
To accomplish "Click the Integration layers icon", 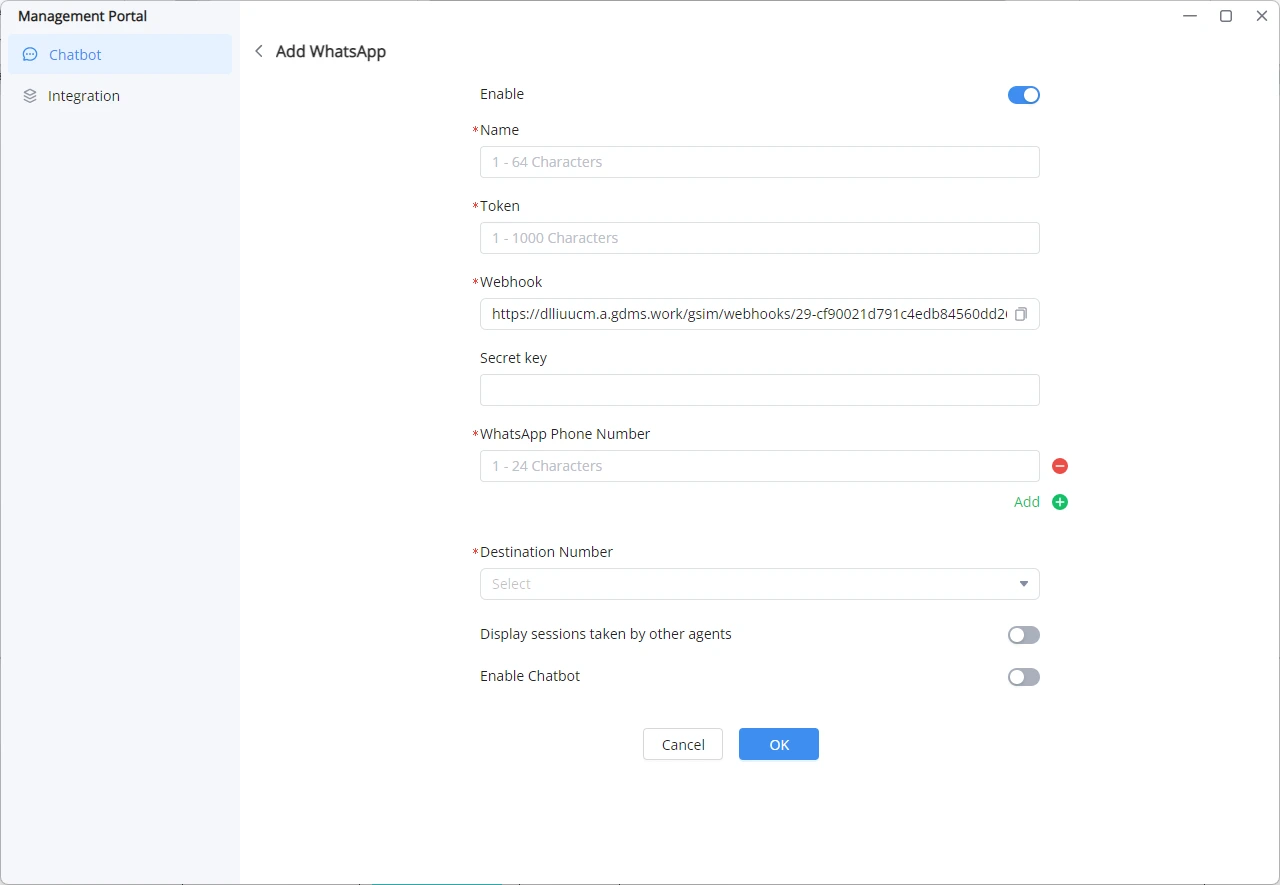I will 30,96.
